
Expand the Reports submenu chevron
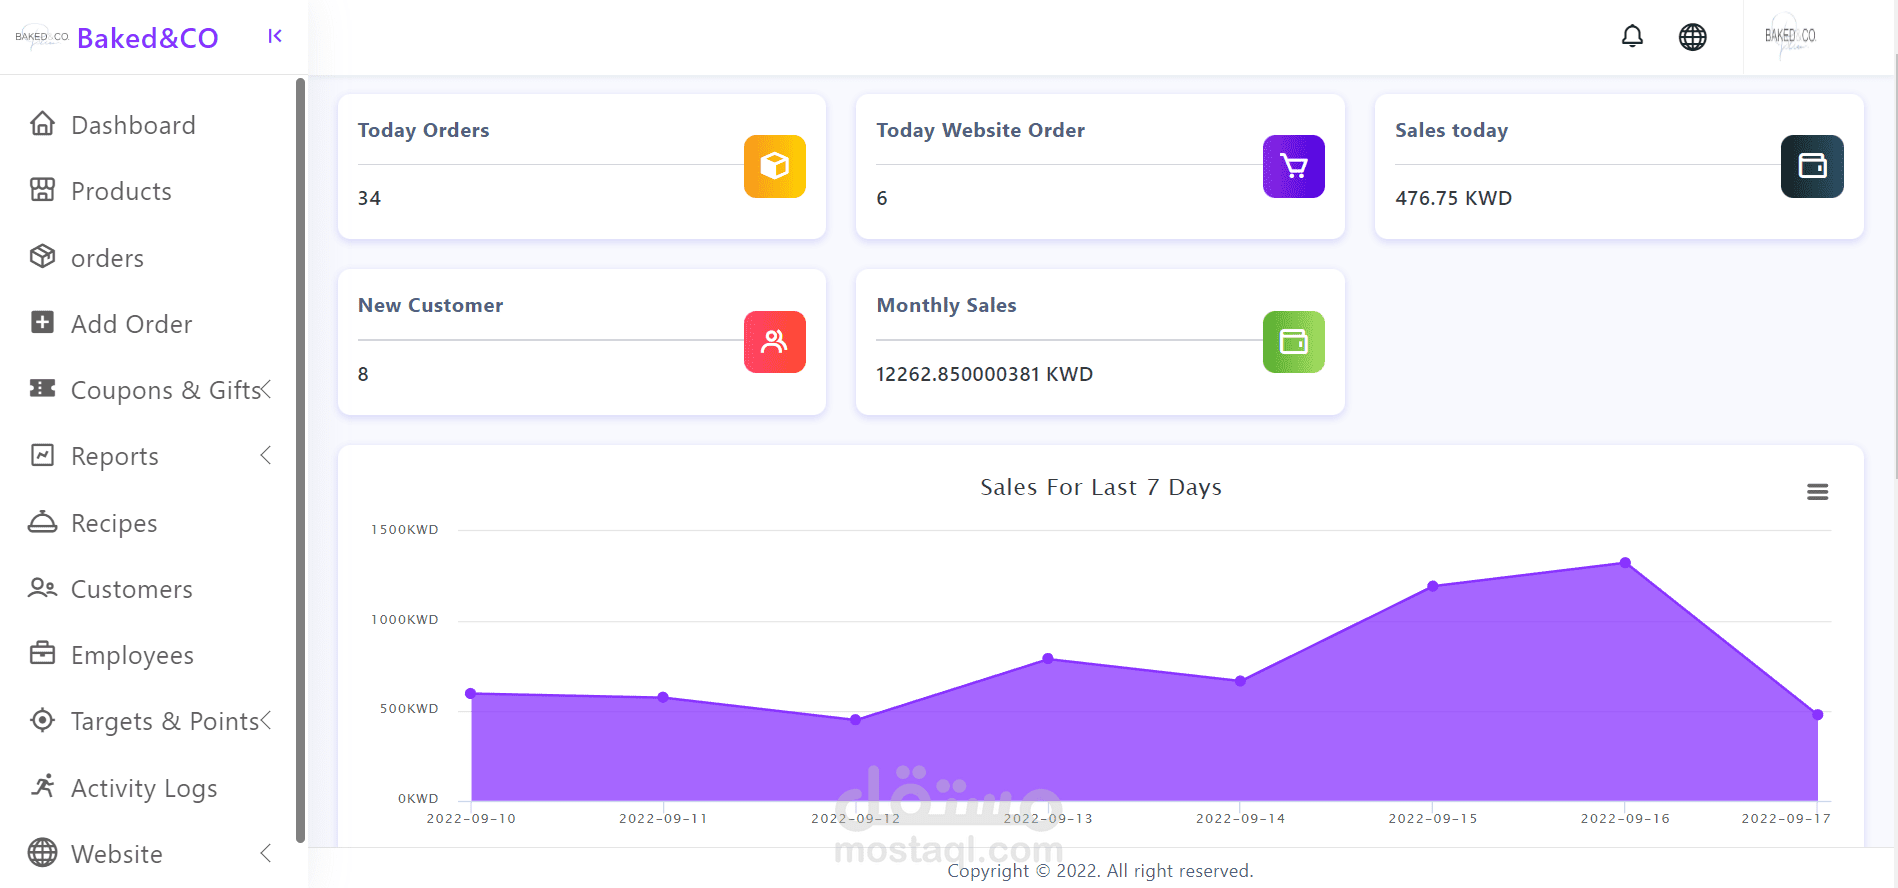tap(266, 455)
